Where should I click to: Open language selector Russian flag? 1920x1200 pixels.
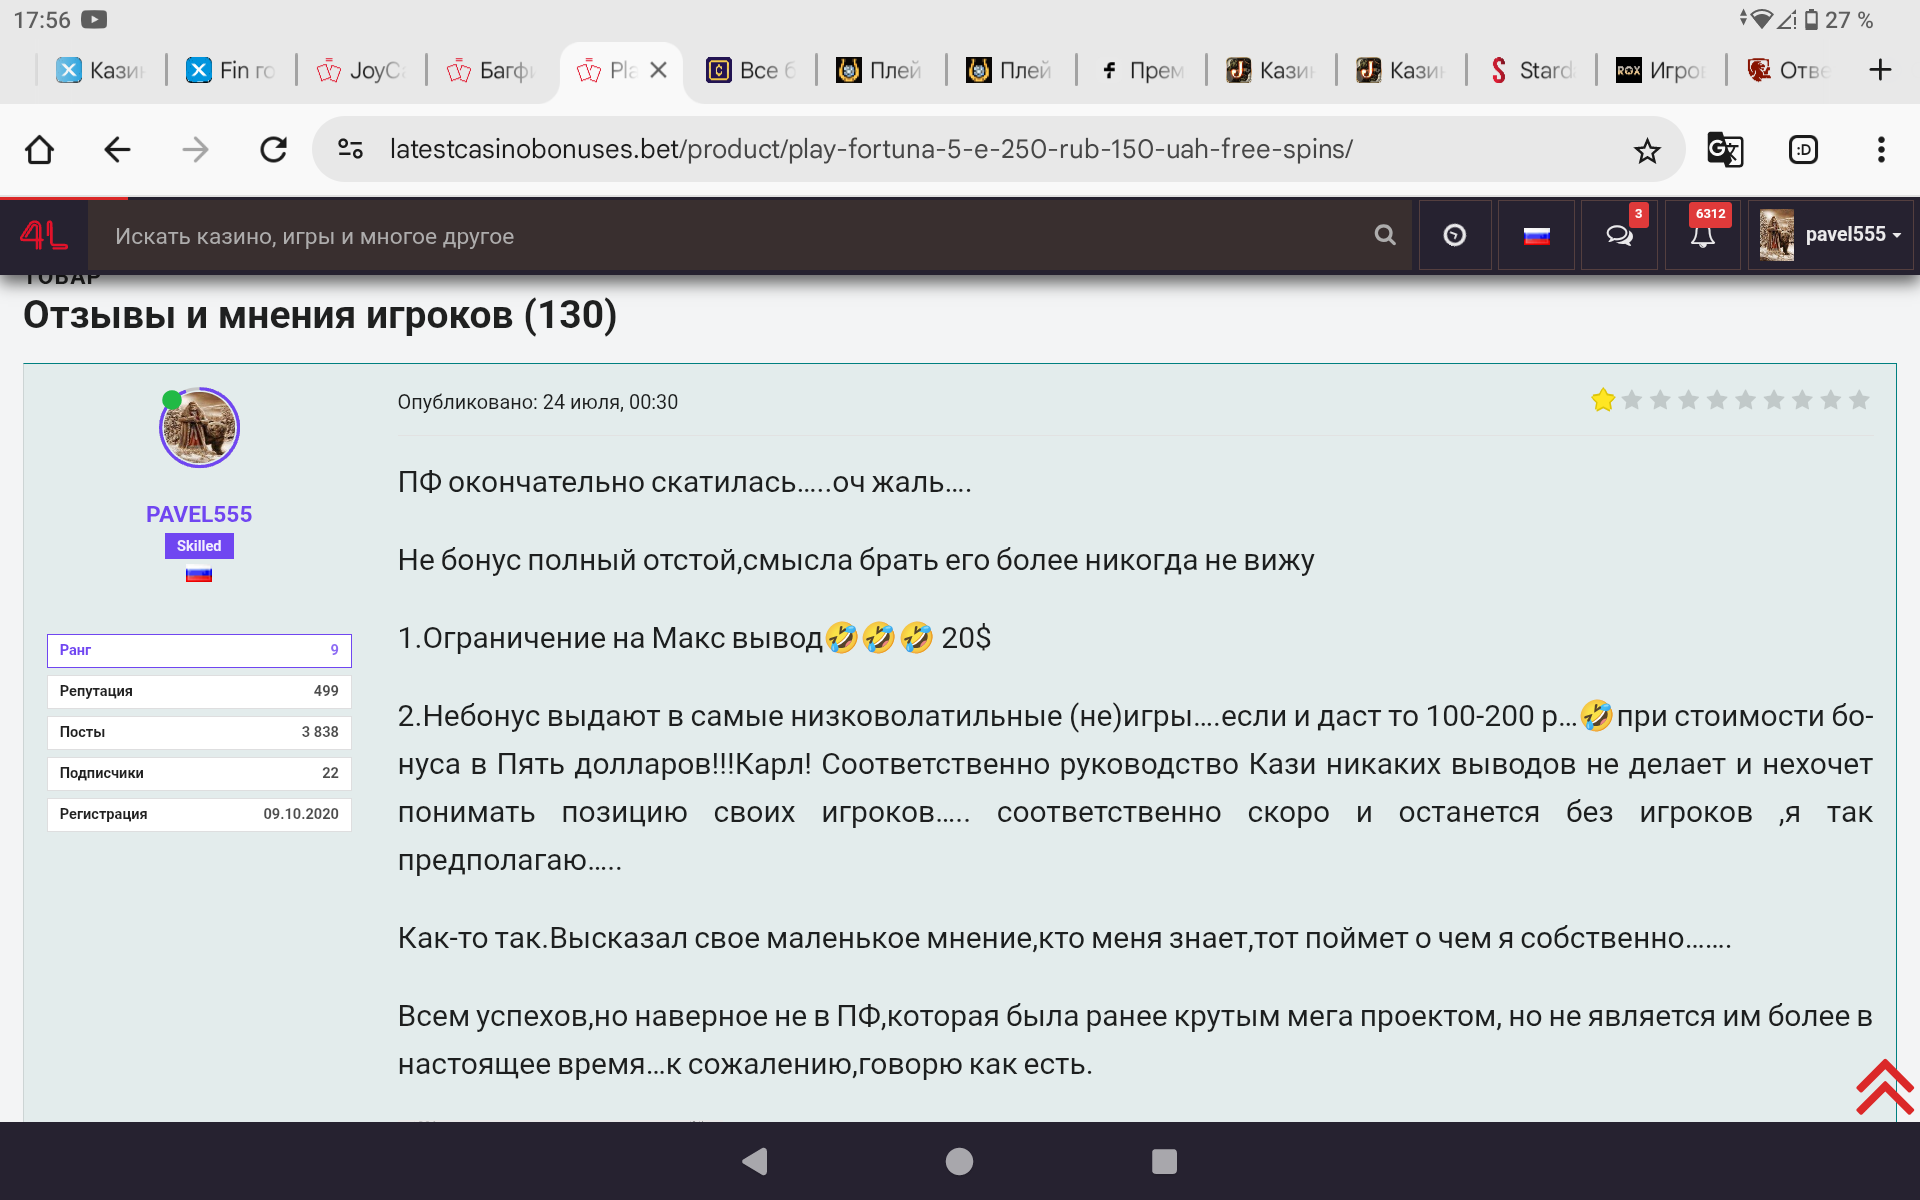pyautogui.click(x=1536, y=235)
